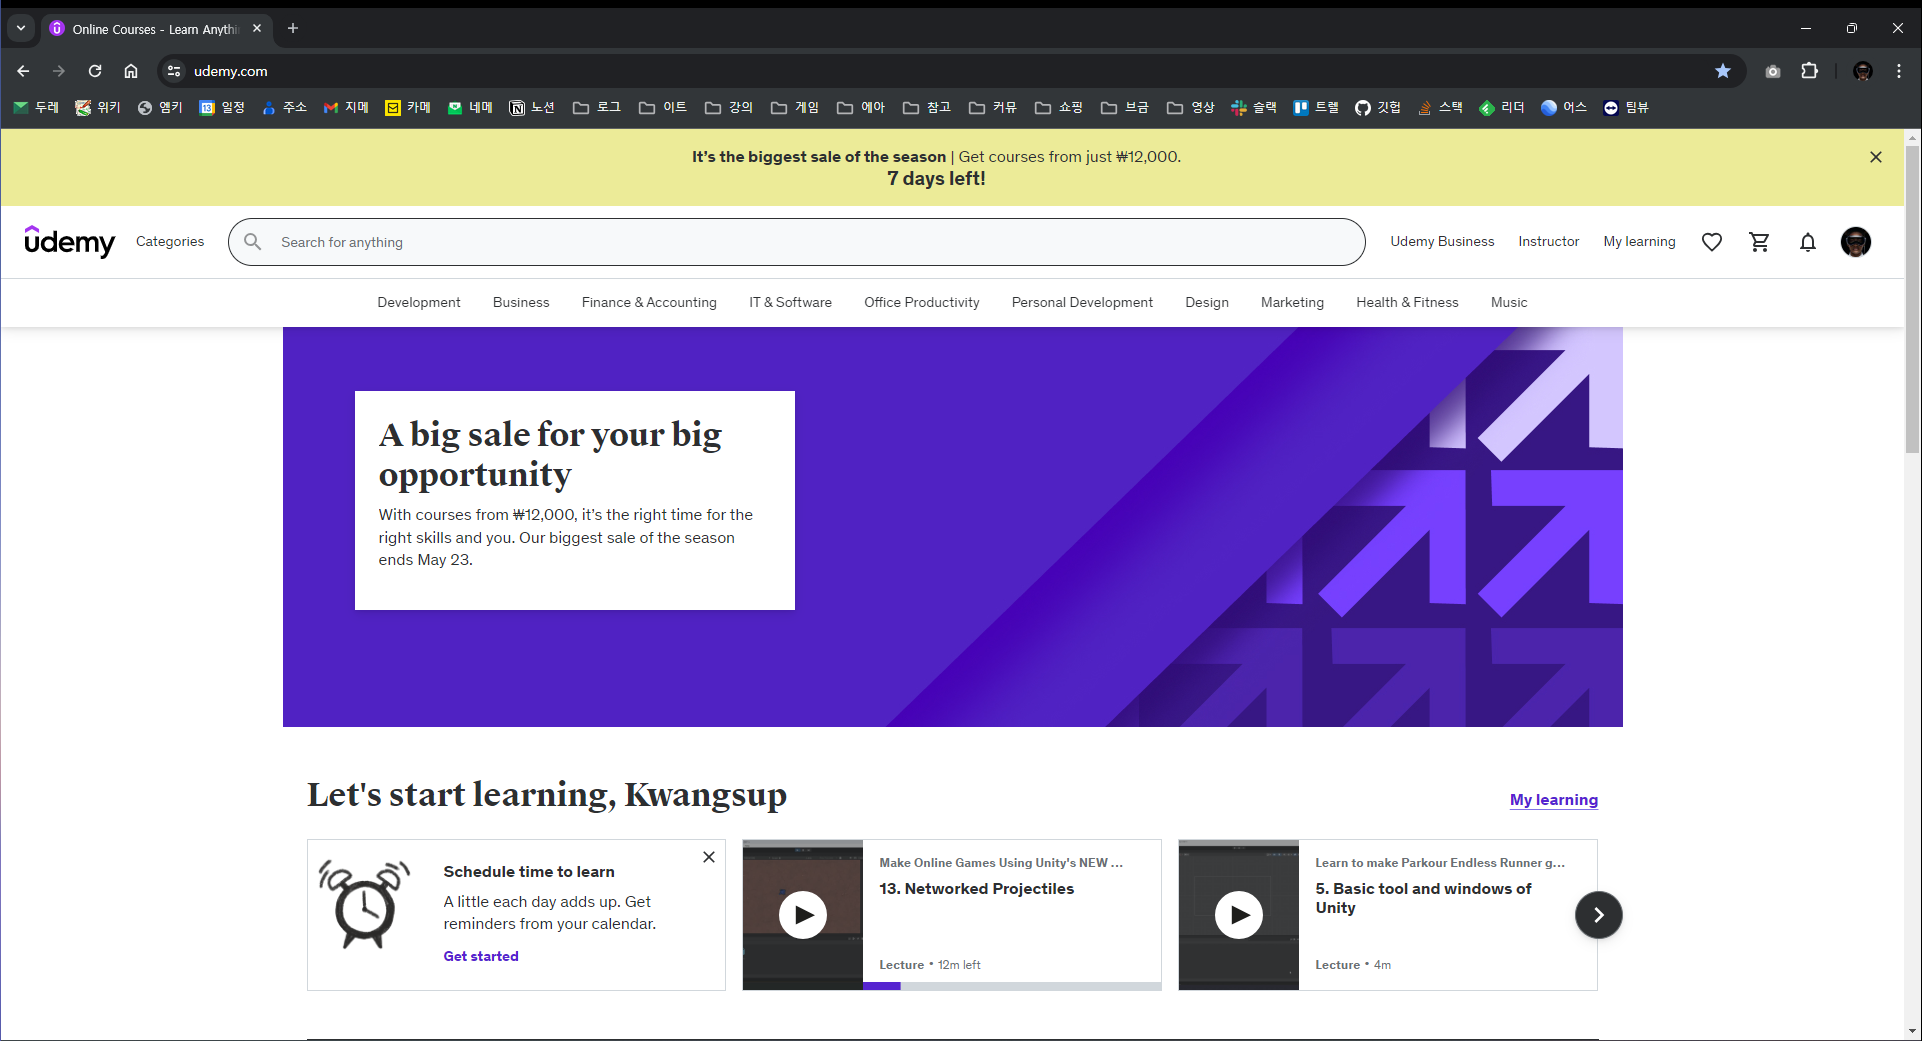Open Finance & Accounting category
Image resolution: width=1922 pixels, height=1041 pixels.
[x=649, y=302]
